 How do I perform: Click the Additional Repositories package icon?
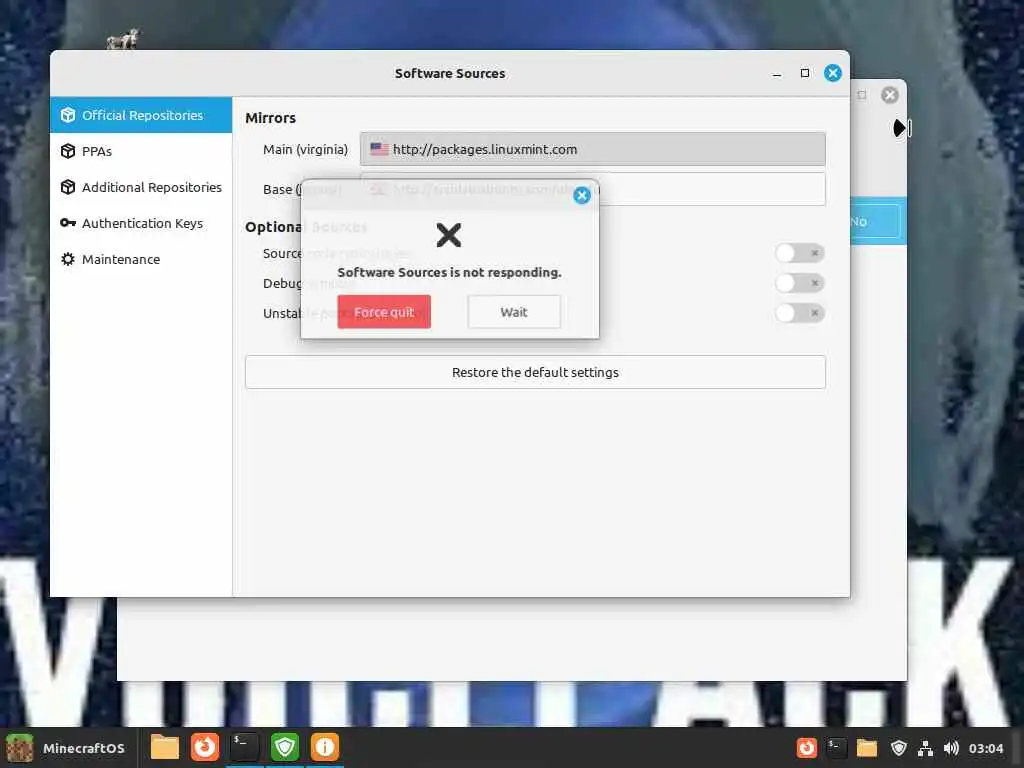[x=68, y=187]
